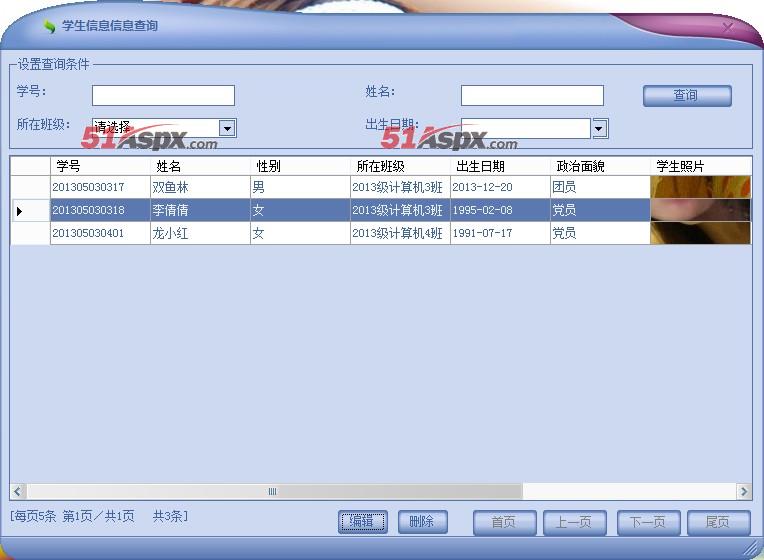Click the 学生照片 column header

coord(701,166)
